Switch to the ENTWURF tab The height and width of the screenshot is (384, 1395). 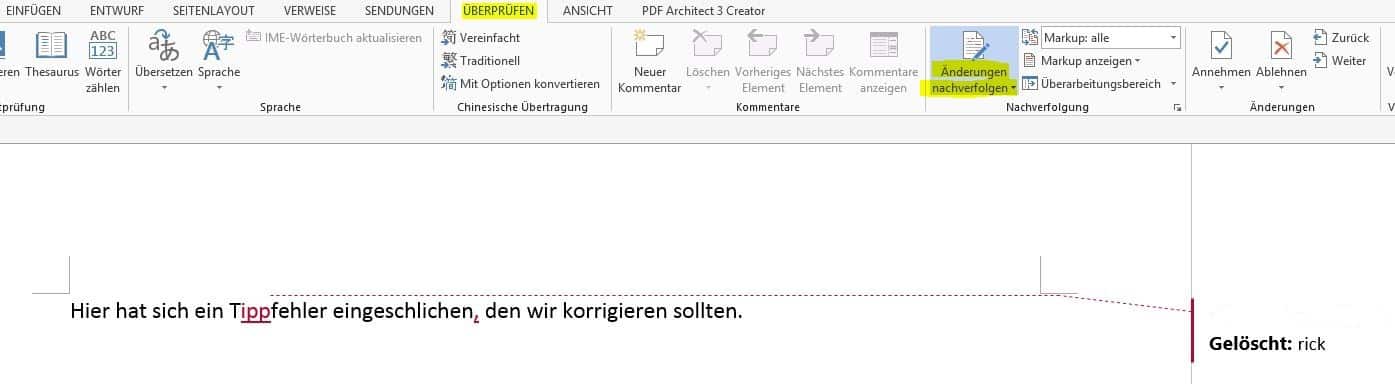[x=116, y=11]
